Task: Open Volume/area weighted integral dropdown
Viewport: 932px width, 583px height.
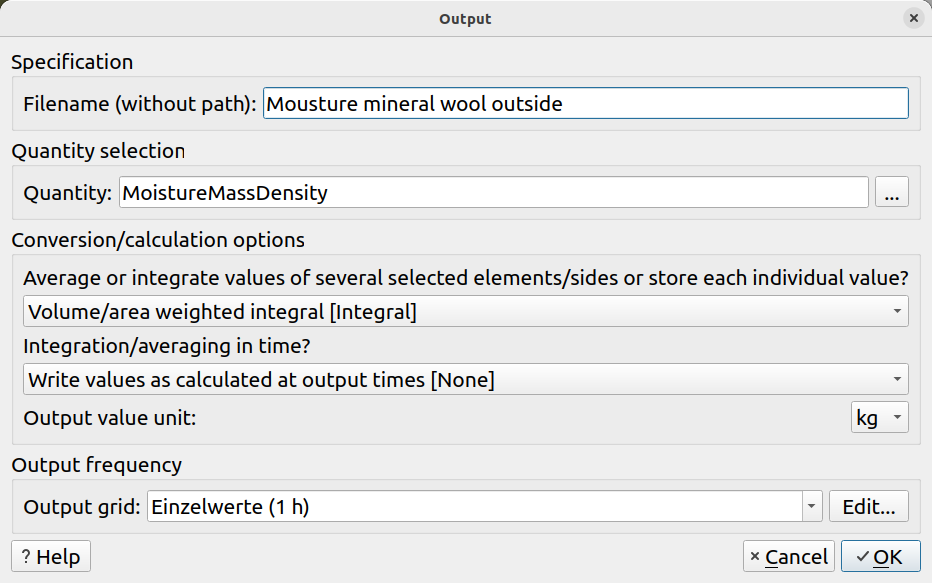Action: pyautogui.click(x=465, y=311)
